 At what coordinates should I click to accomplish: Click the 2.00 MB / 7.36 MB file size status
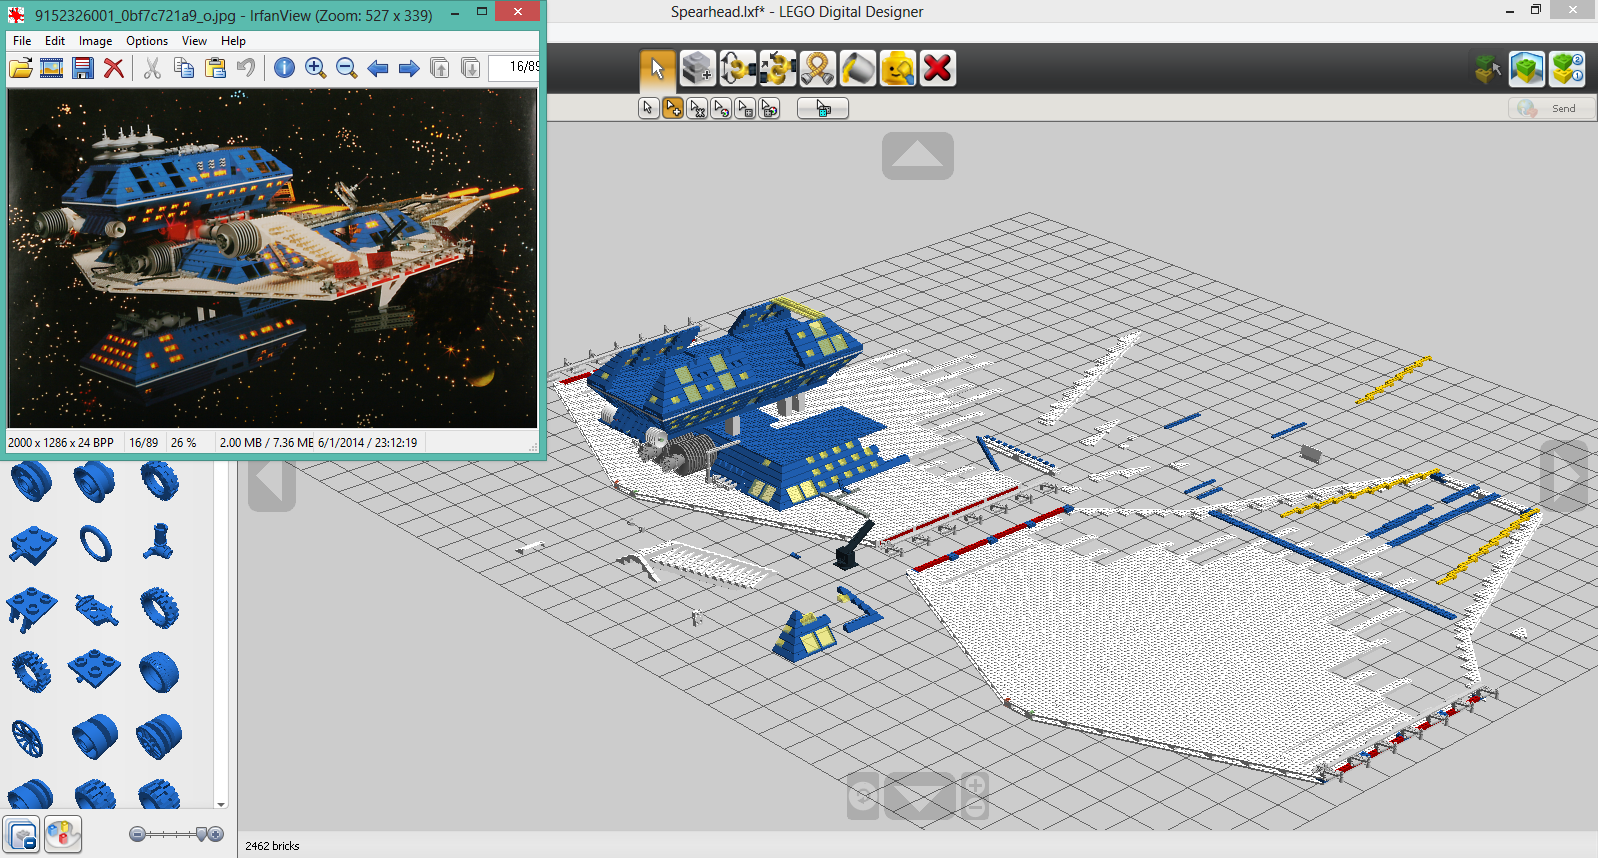266,442
